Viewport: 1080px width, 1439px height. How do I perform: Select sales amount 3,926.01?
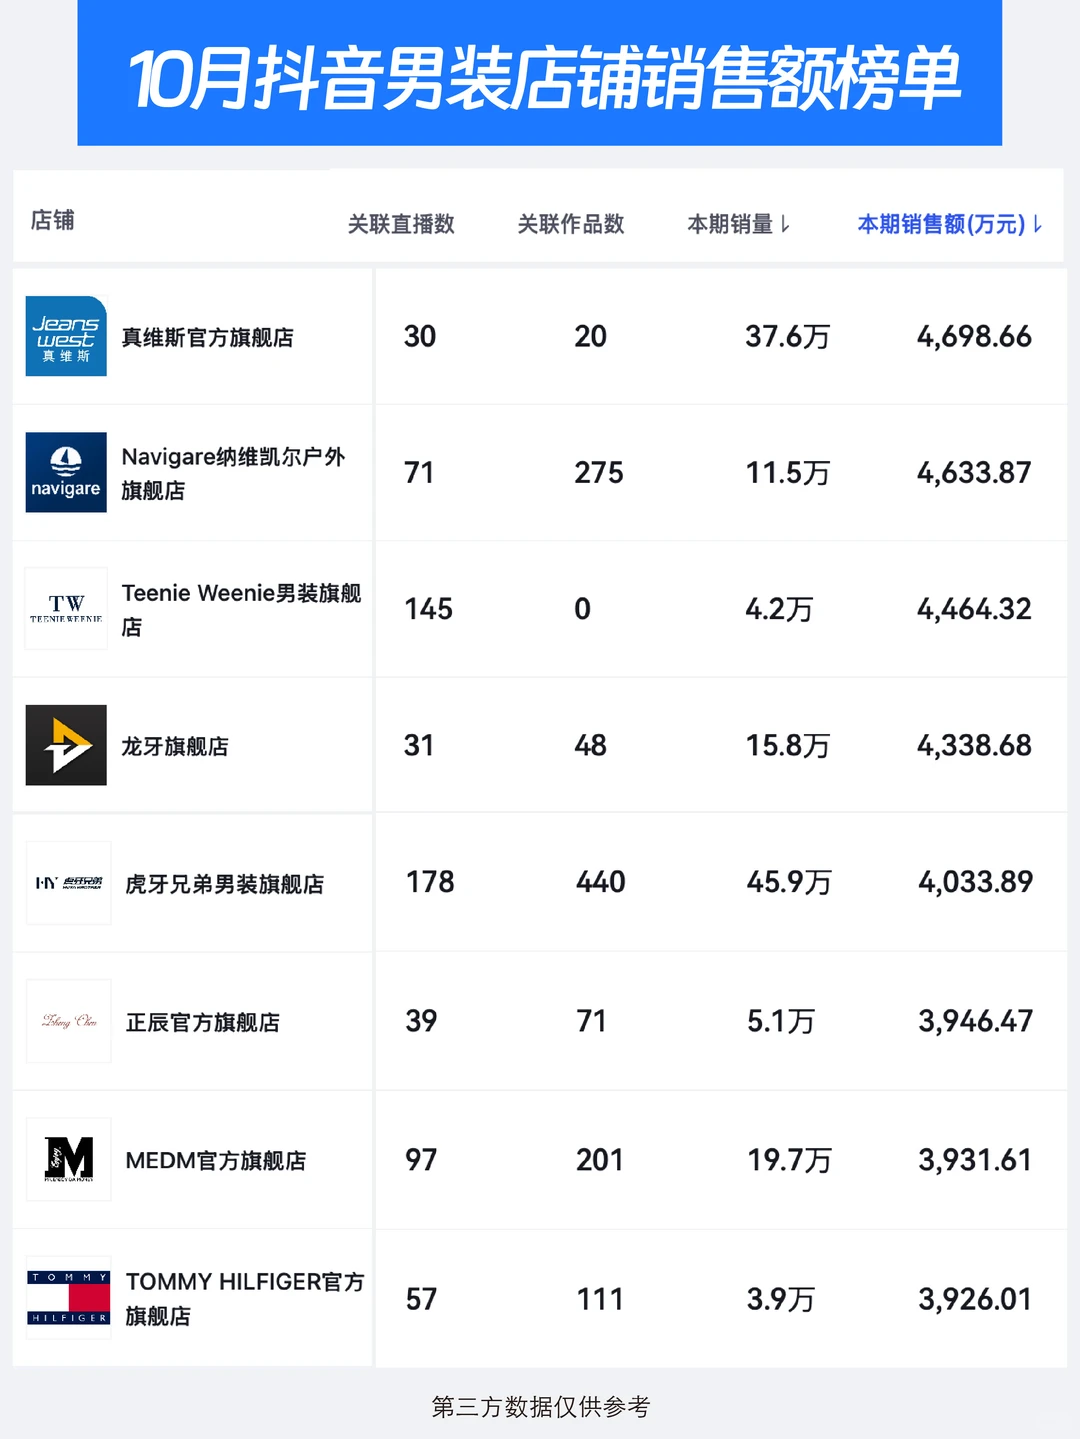pos(976,1299)
